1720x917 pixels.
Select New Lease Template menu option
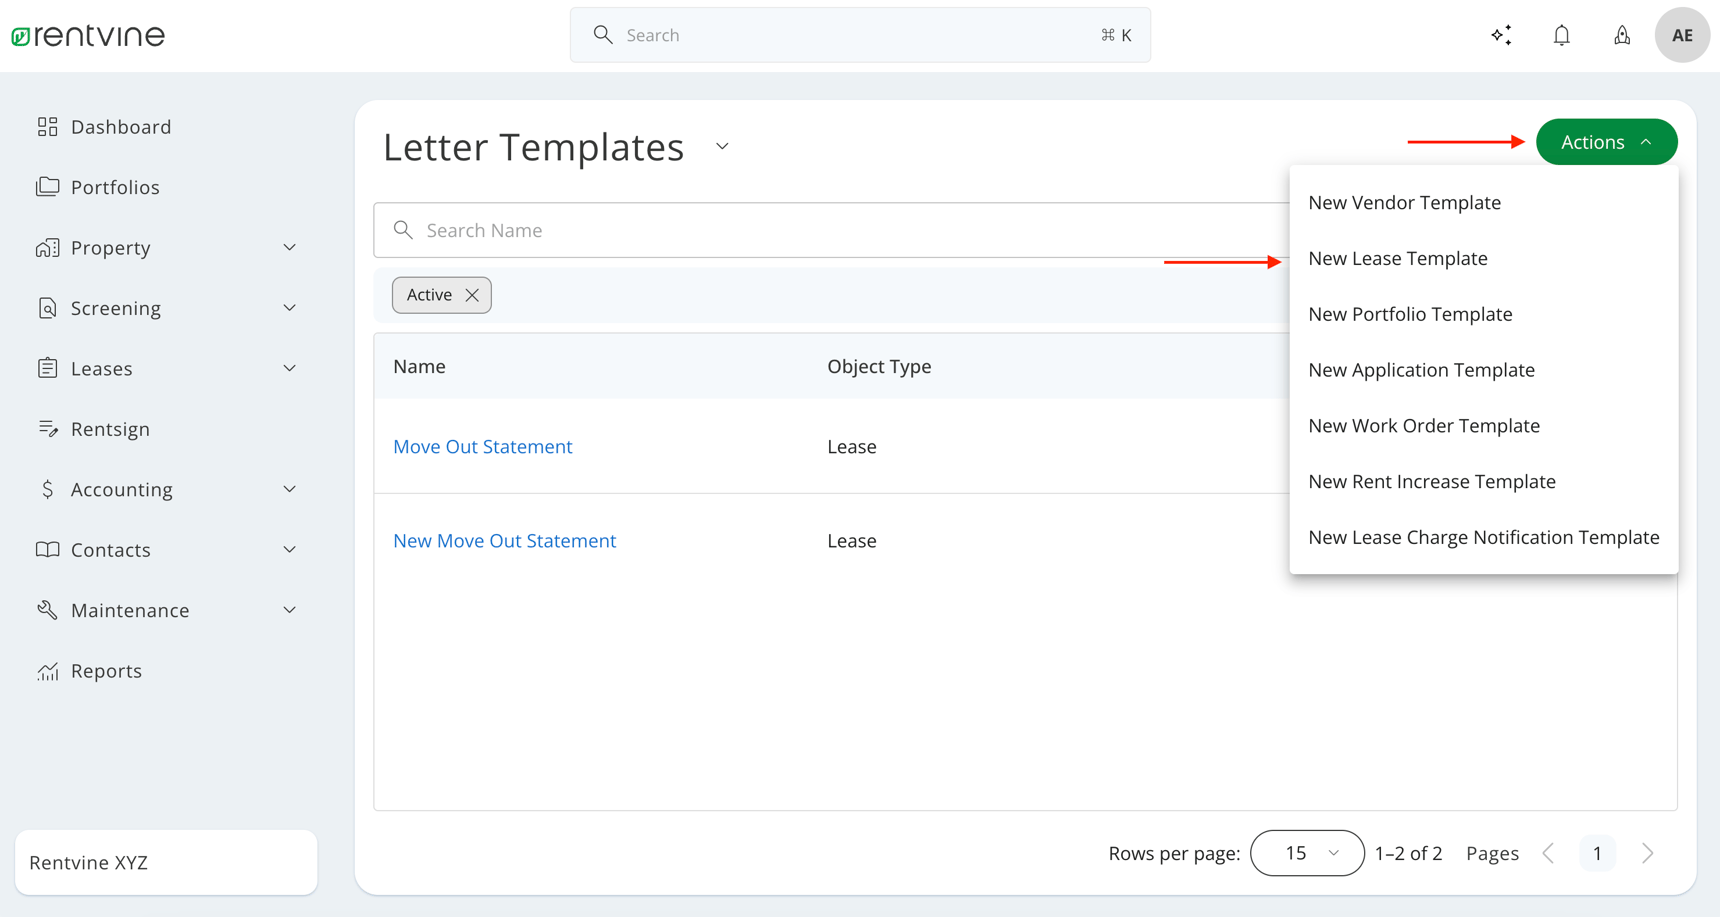click(1397, 258)
